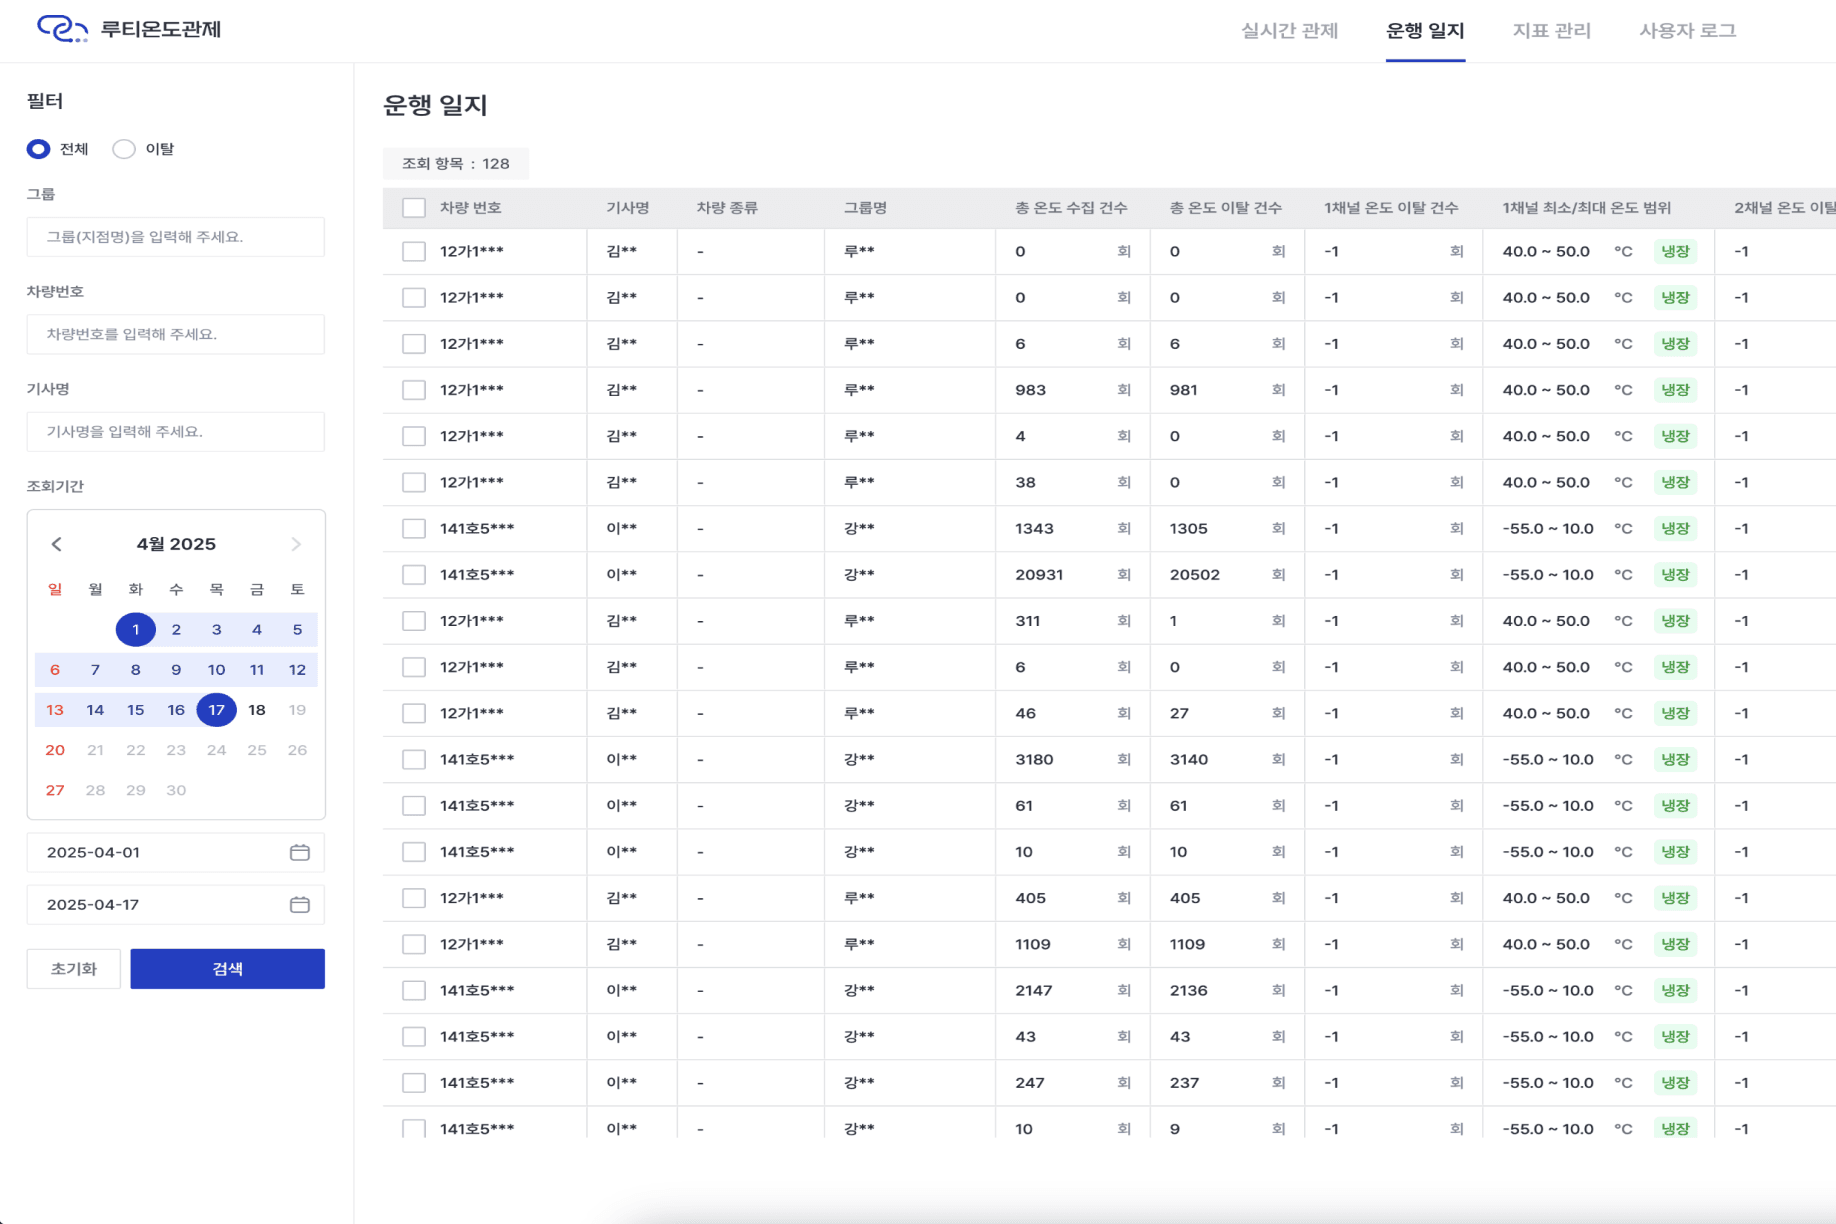Click the 검색 search button
This screenshot has height=1224, width=1836.
coord(227,969)
